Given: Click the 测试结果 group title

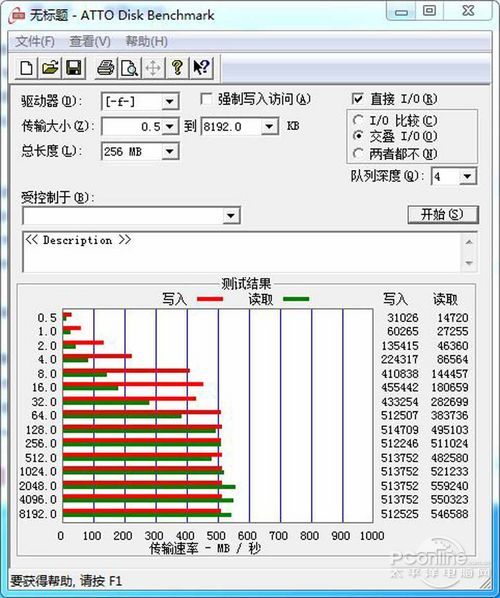Looking at the screenshot, I should tap(246, 284).
